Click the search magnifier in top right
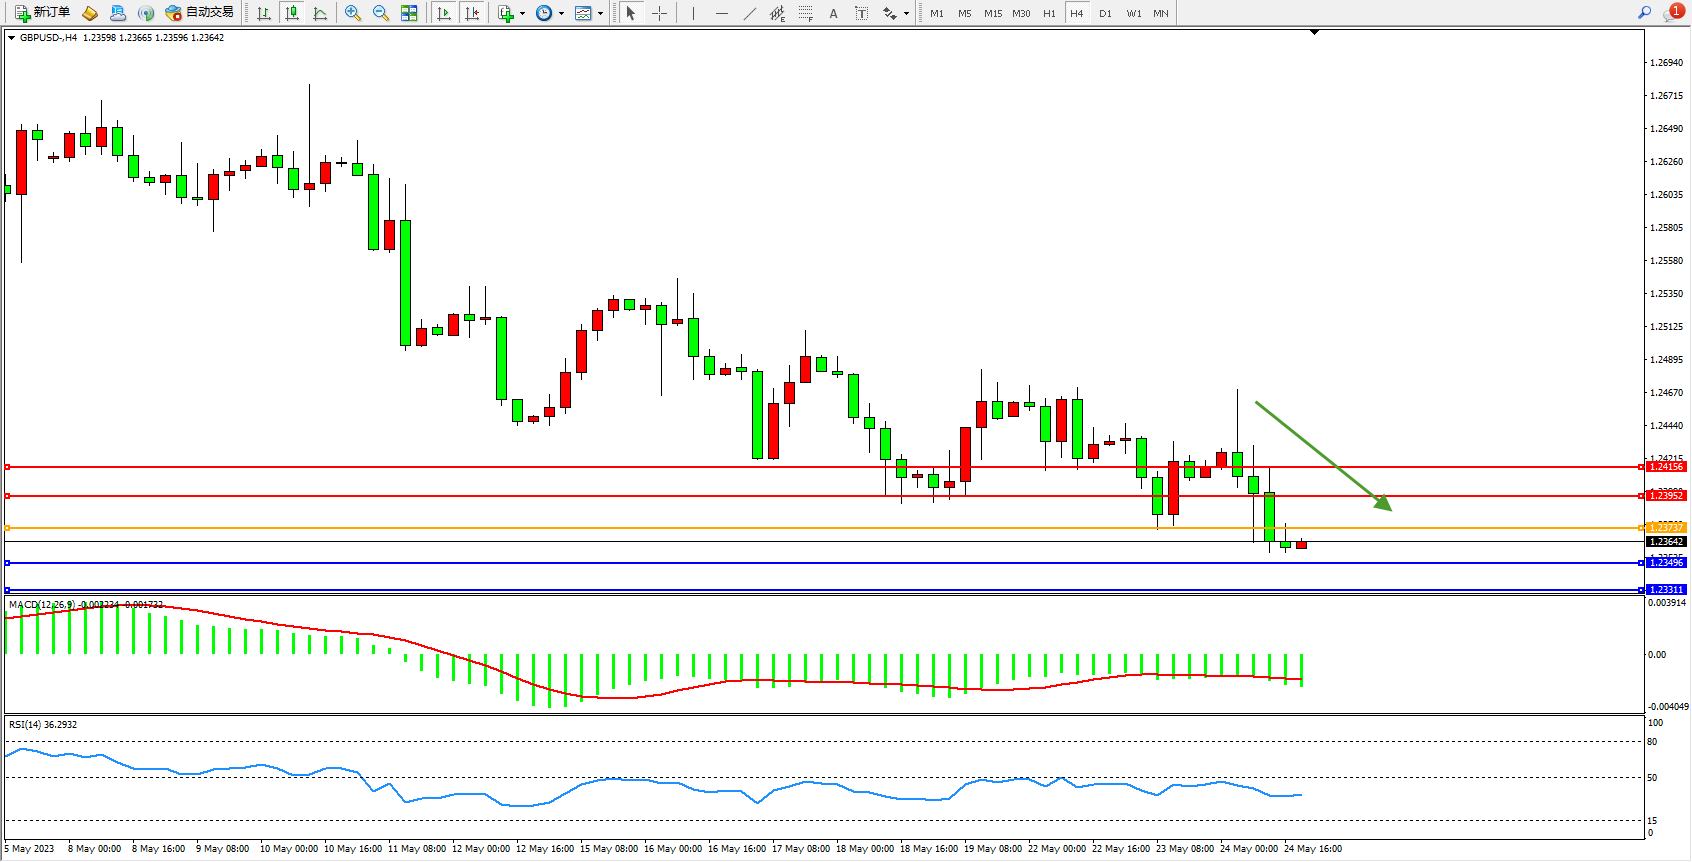The height and width of the screenshot is (862, 1692). point(1645,12)
